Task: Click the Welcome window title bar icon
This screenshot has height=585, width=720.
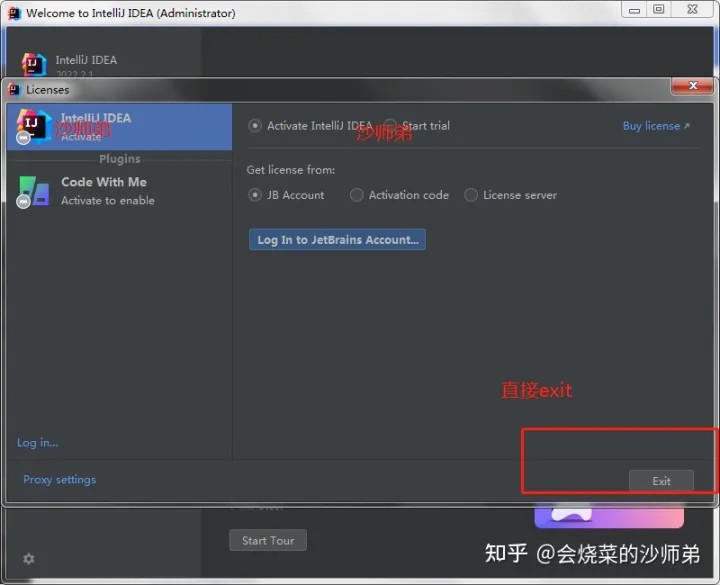Action: tap(13, 13)
